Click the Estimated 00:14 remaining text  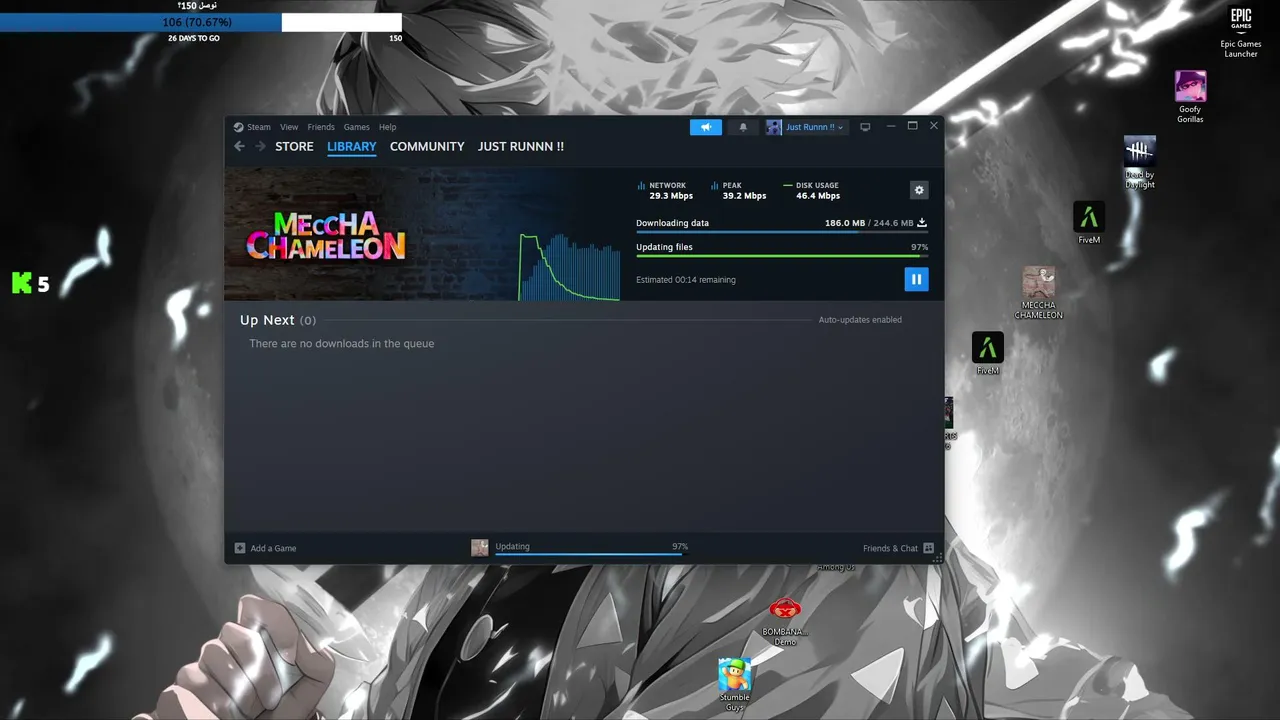click(x=686, y=280)
